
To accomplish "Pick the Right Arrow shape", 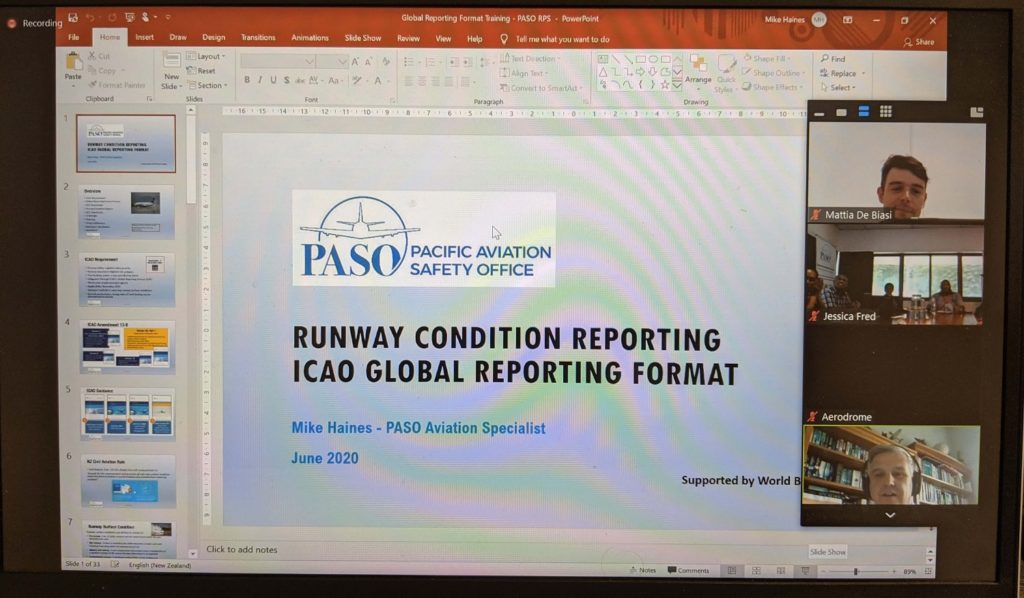I will pos(640,72).
